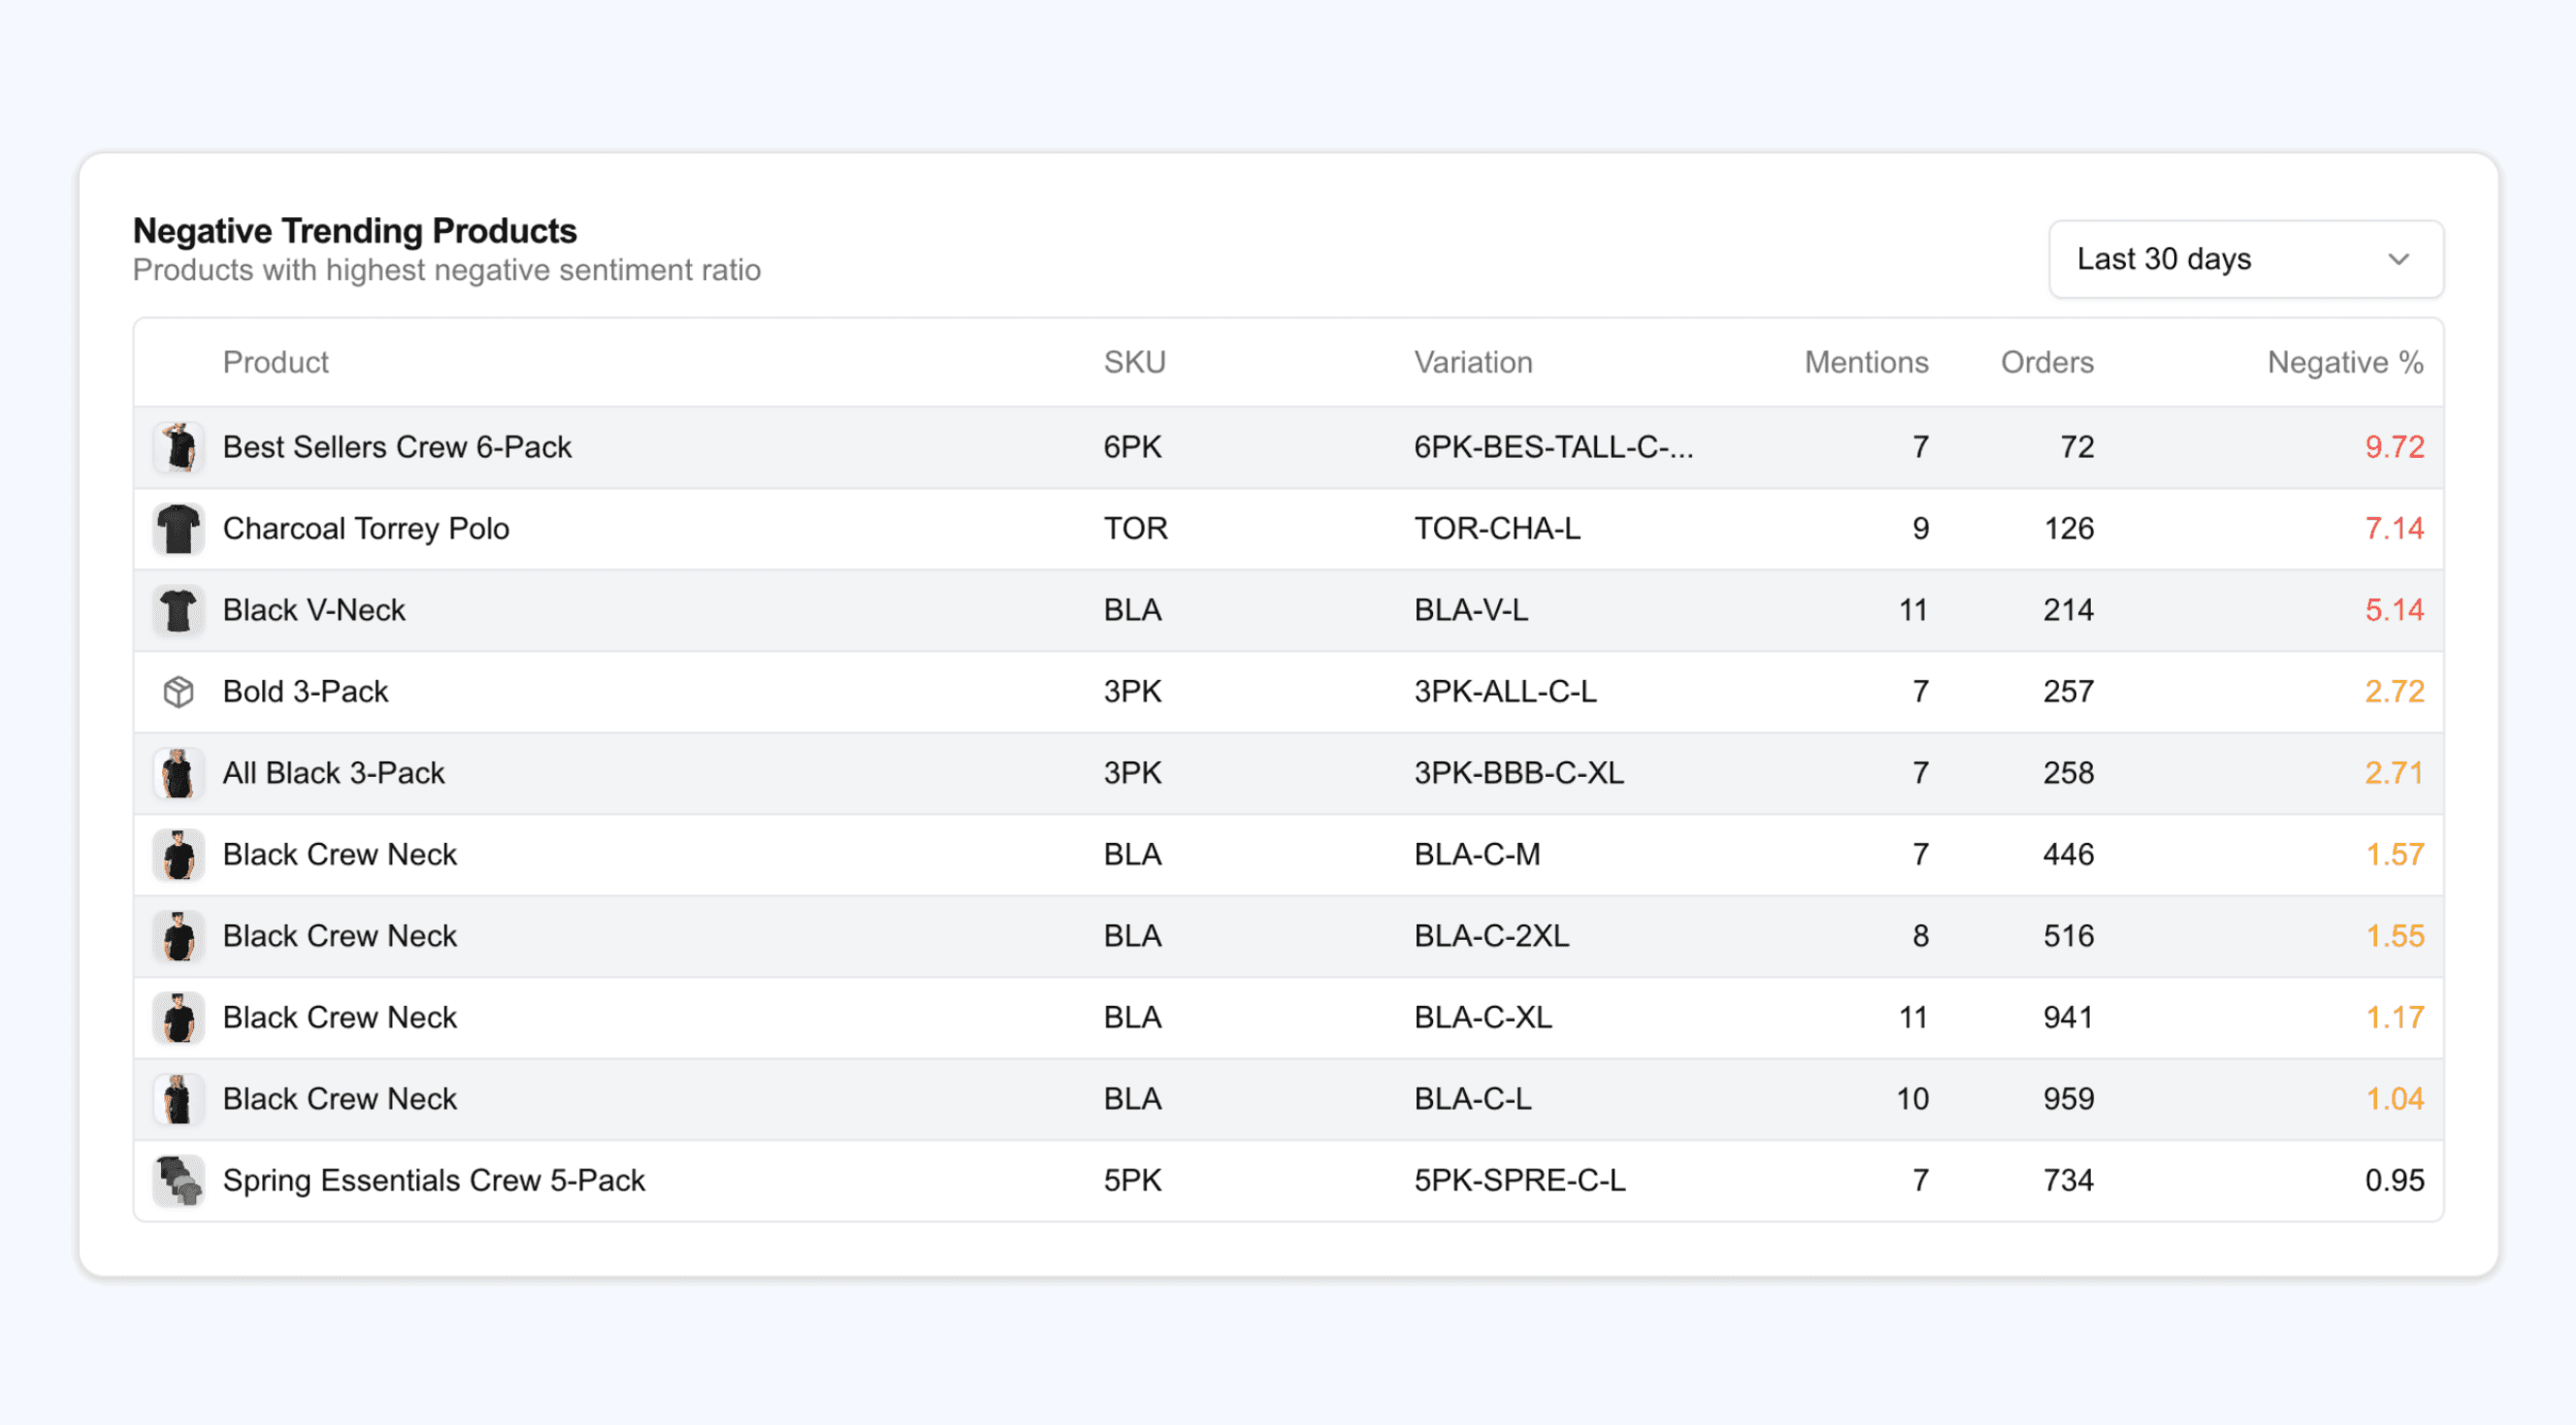Expand the truncated 6PK-BES-TALL-C variation
Image resolution: width=2576 pixels, height=1425 pixels.
pyautogui.click(x=1553, y=447)
